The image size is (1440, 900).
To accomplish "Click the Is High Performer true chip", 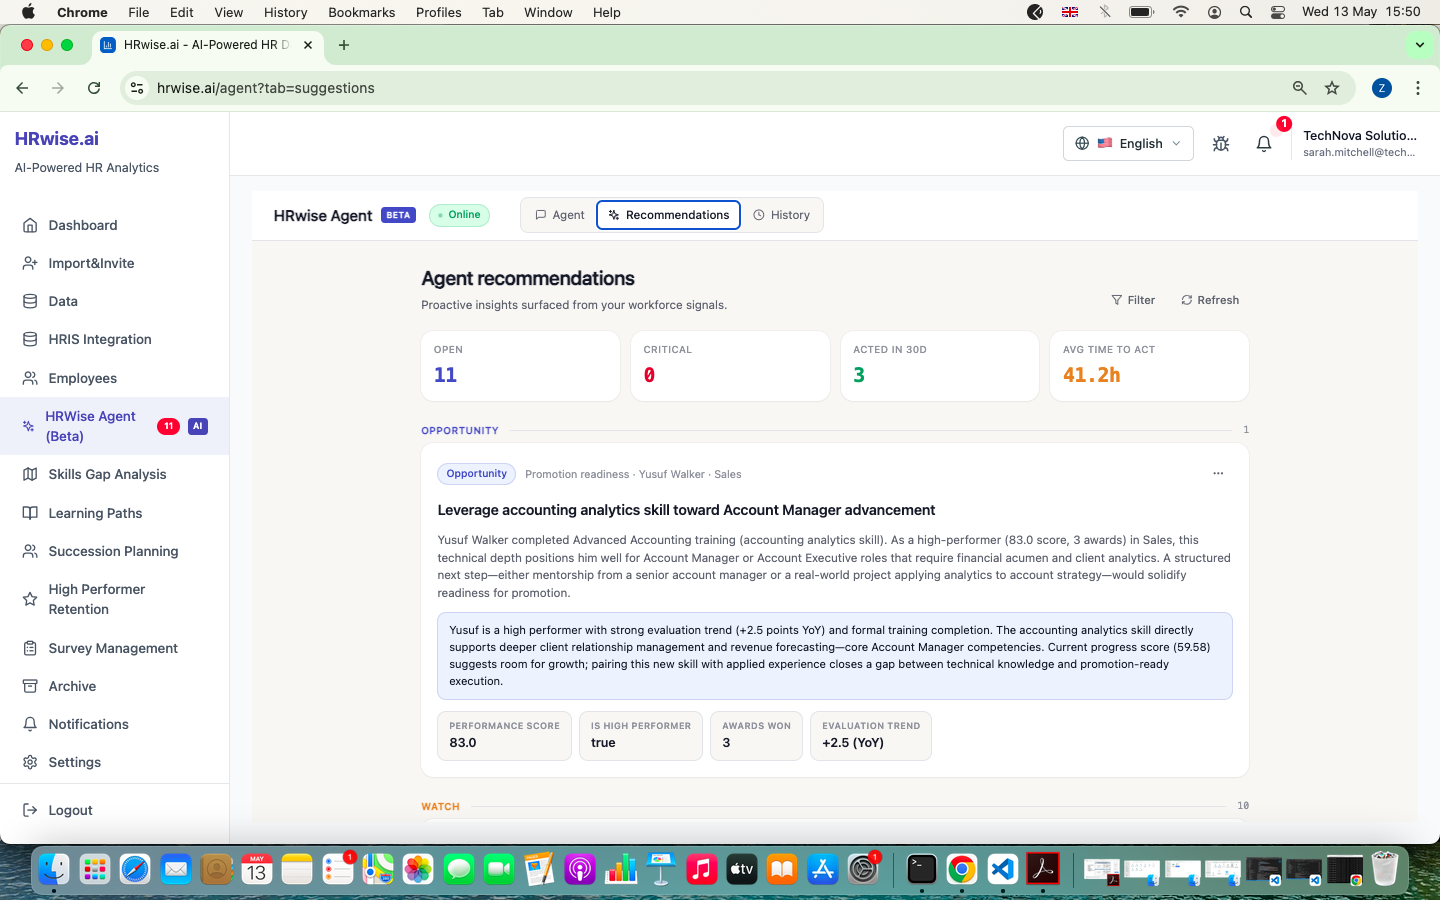I will click(641, 736).
